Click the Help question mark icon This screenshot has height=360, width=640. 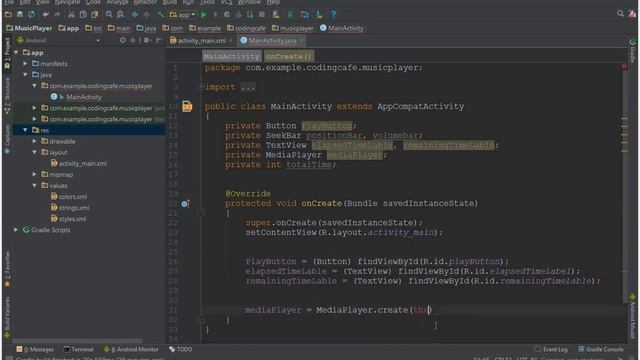point(333,15)
